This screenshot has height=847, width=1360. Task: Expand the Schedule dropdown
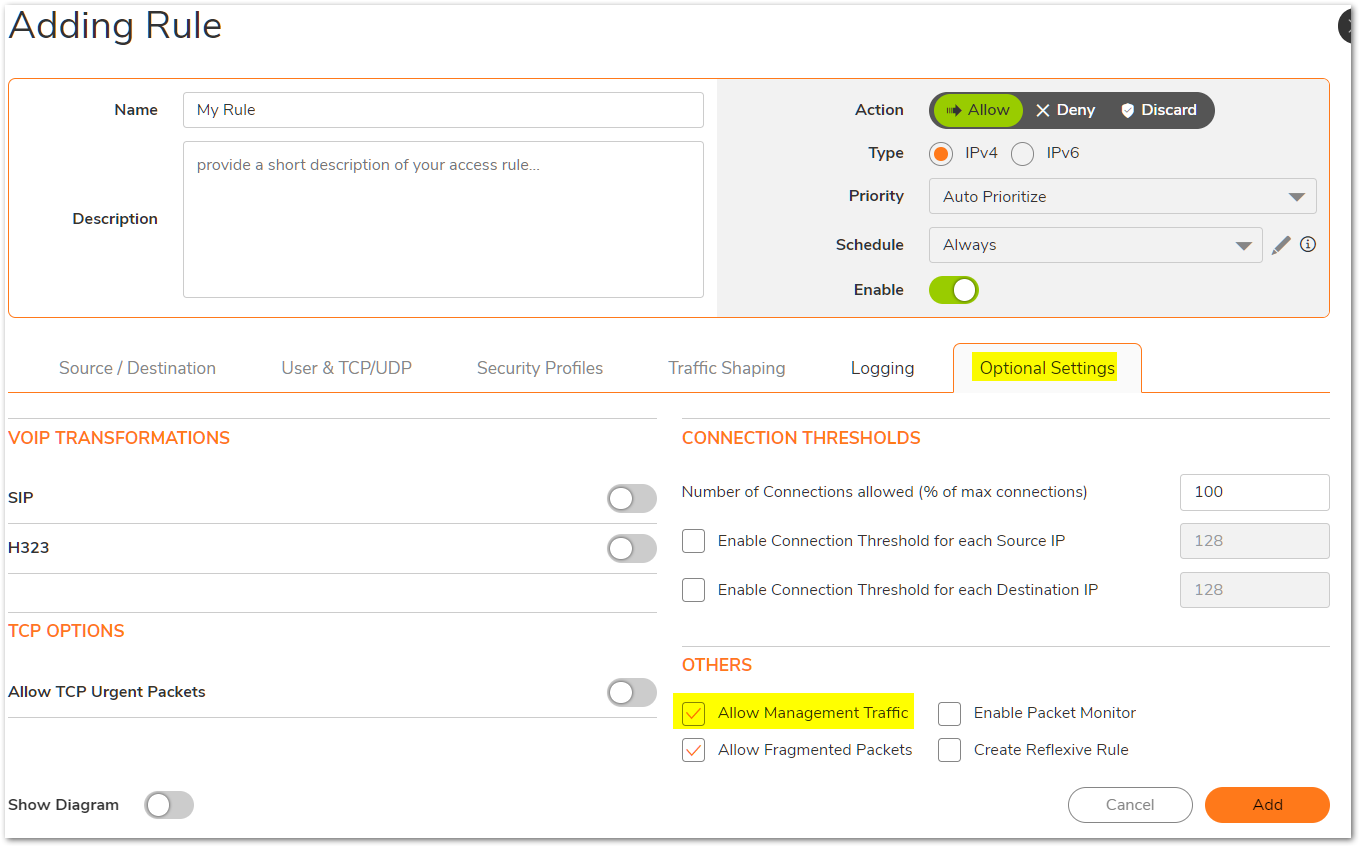pos(1095,245)
